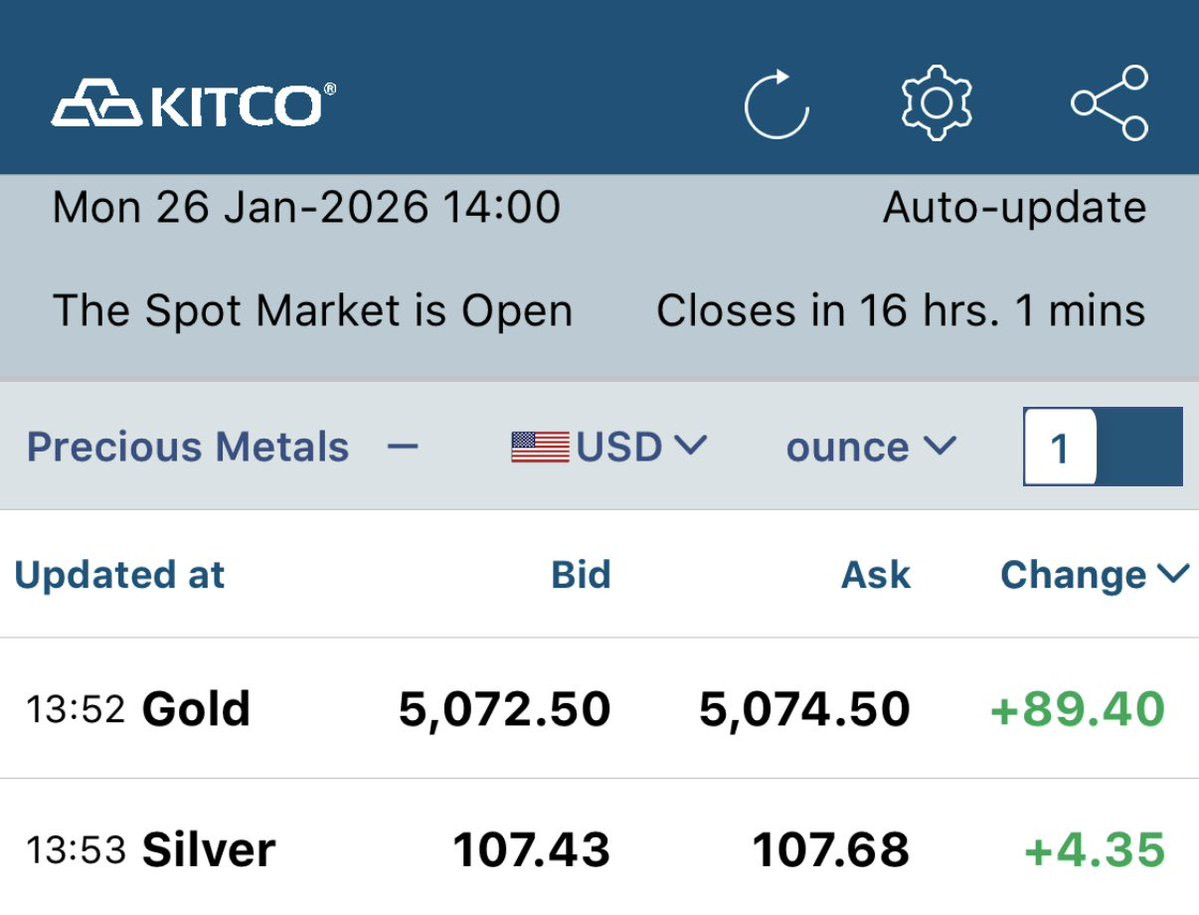Screen dimensions: 1199x915
Task: Toggle the Auto-update option
Action: [x=1014, y=208]
